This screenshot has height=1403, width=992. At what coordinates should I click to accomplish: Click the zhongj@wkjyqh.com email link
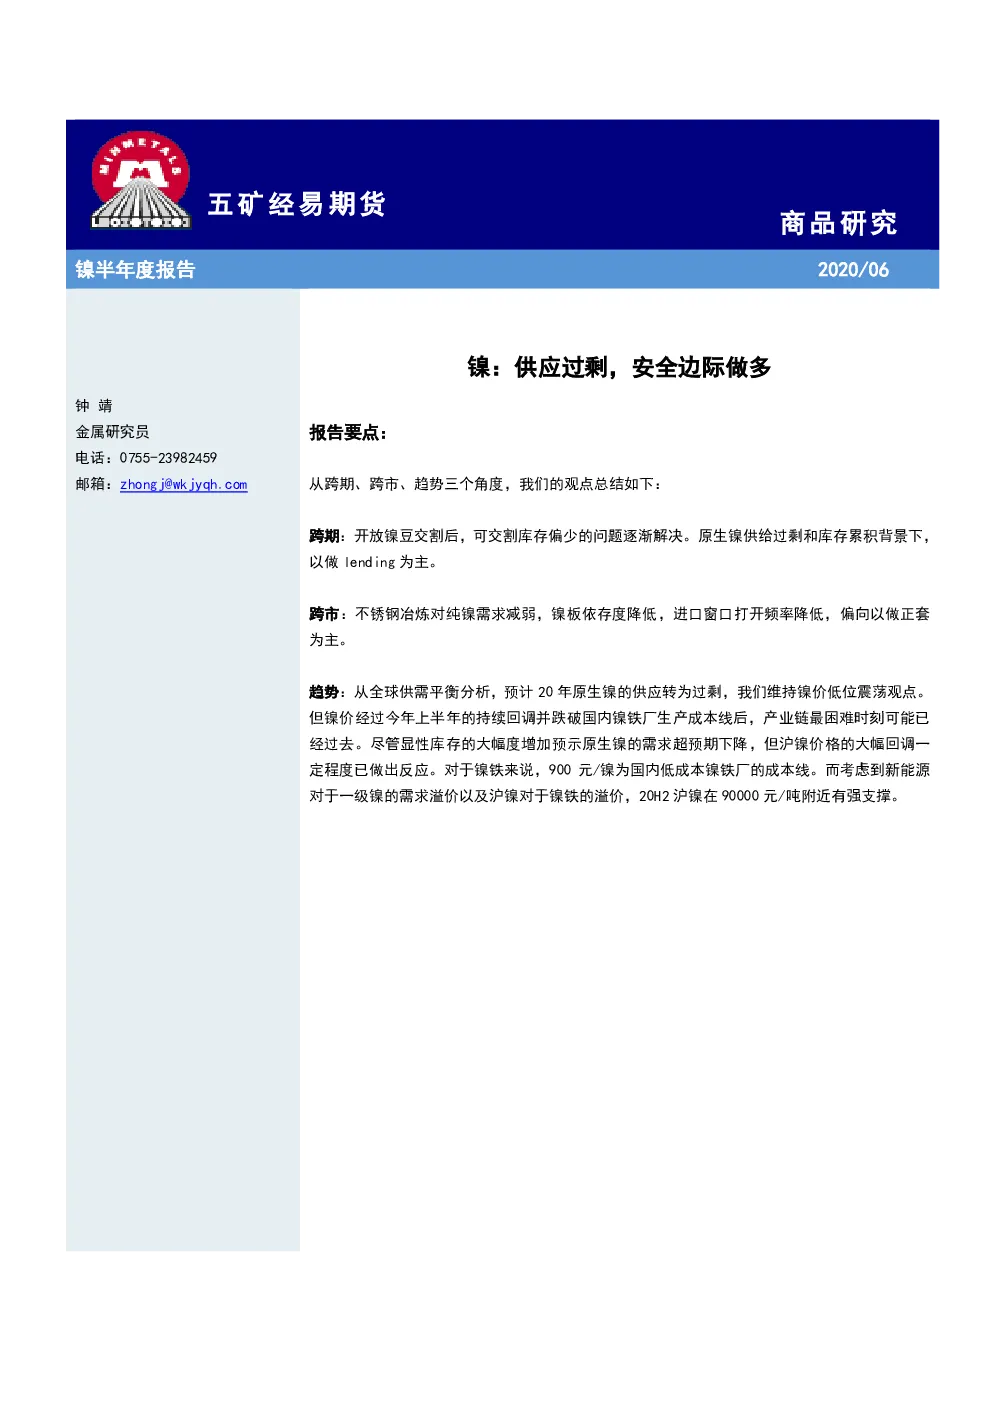[183, 484]
